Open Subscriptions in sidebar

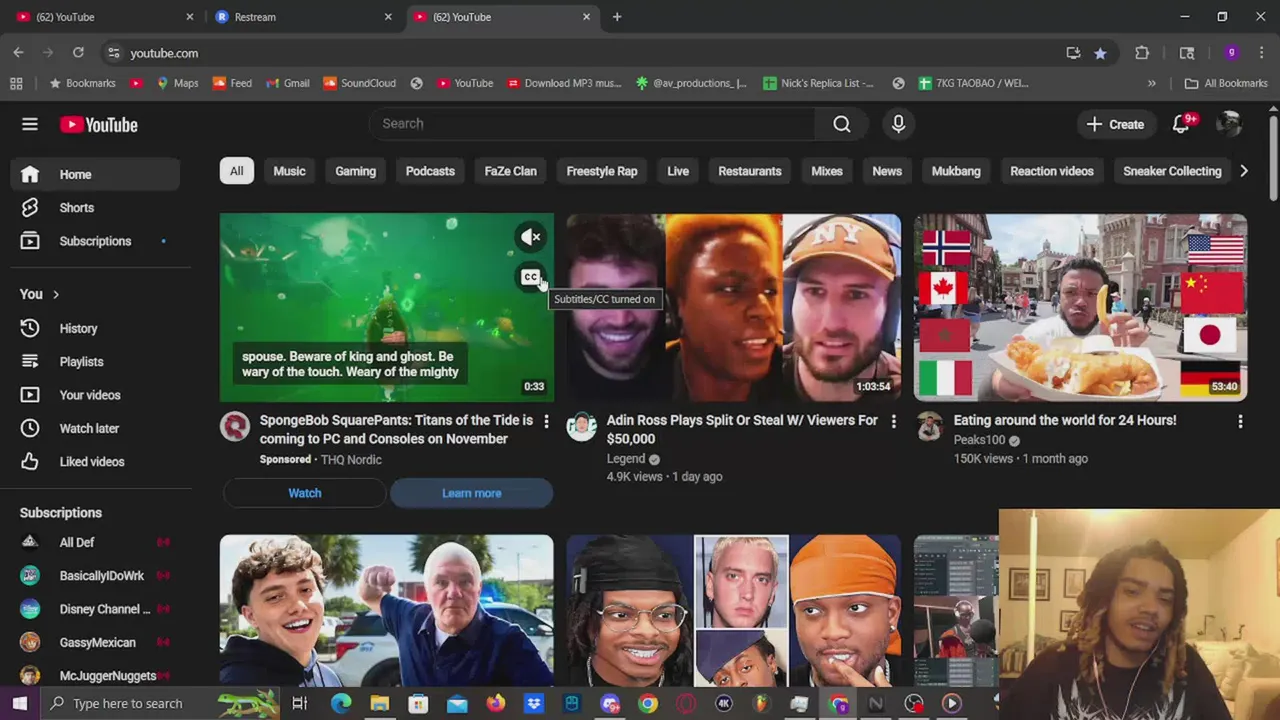pyautogui.click(x=96, y=241)
